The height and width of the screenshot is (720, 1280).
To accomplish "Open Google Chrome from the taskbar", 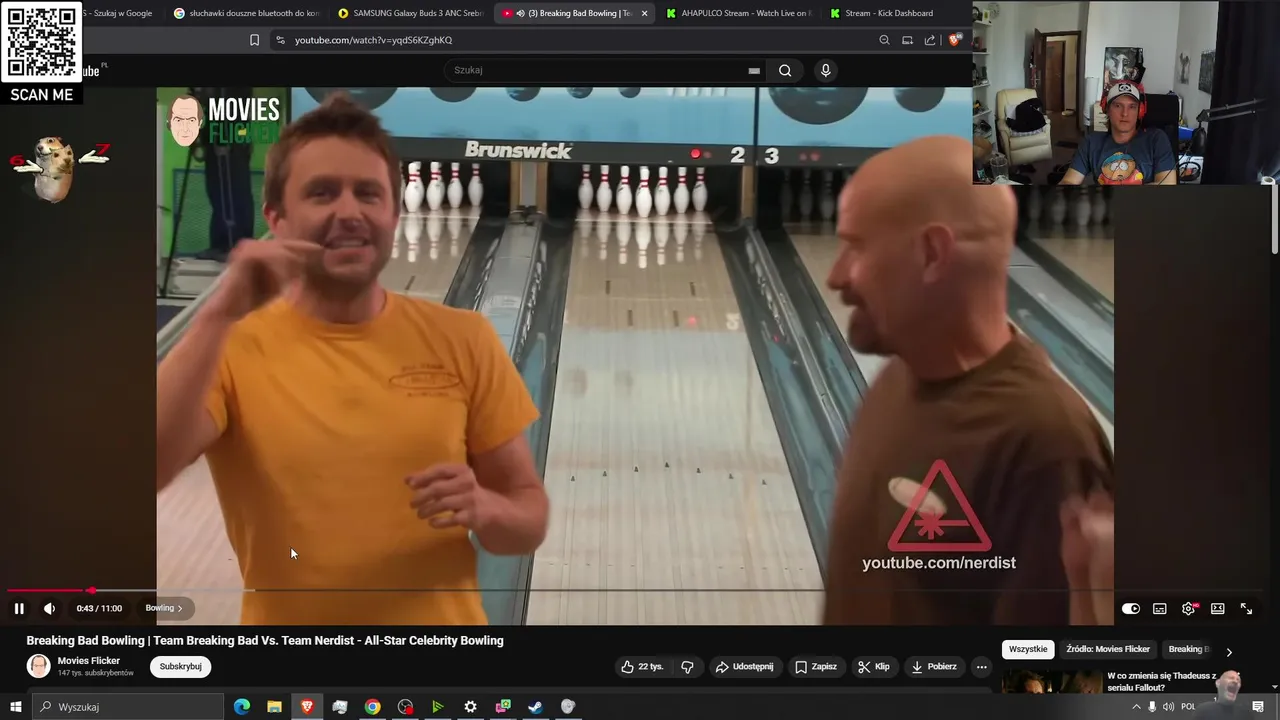I will [372, 707].
